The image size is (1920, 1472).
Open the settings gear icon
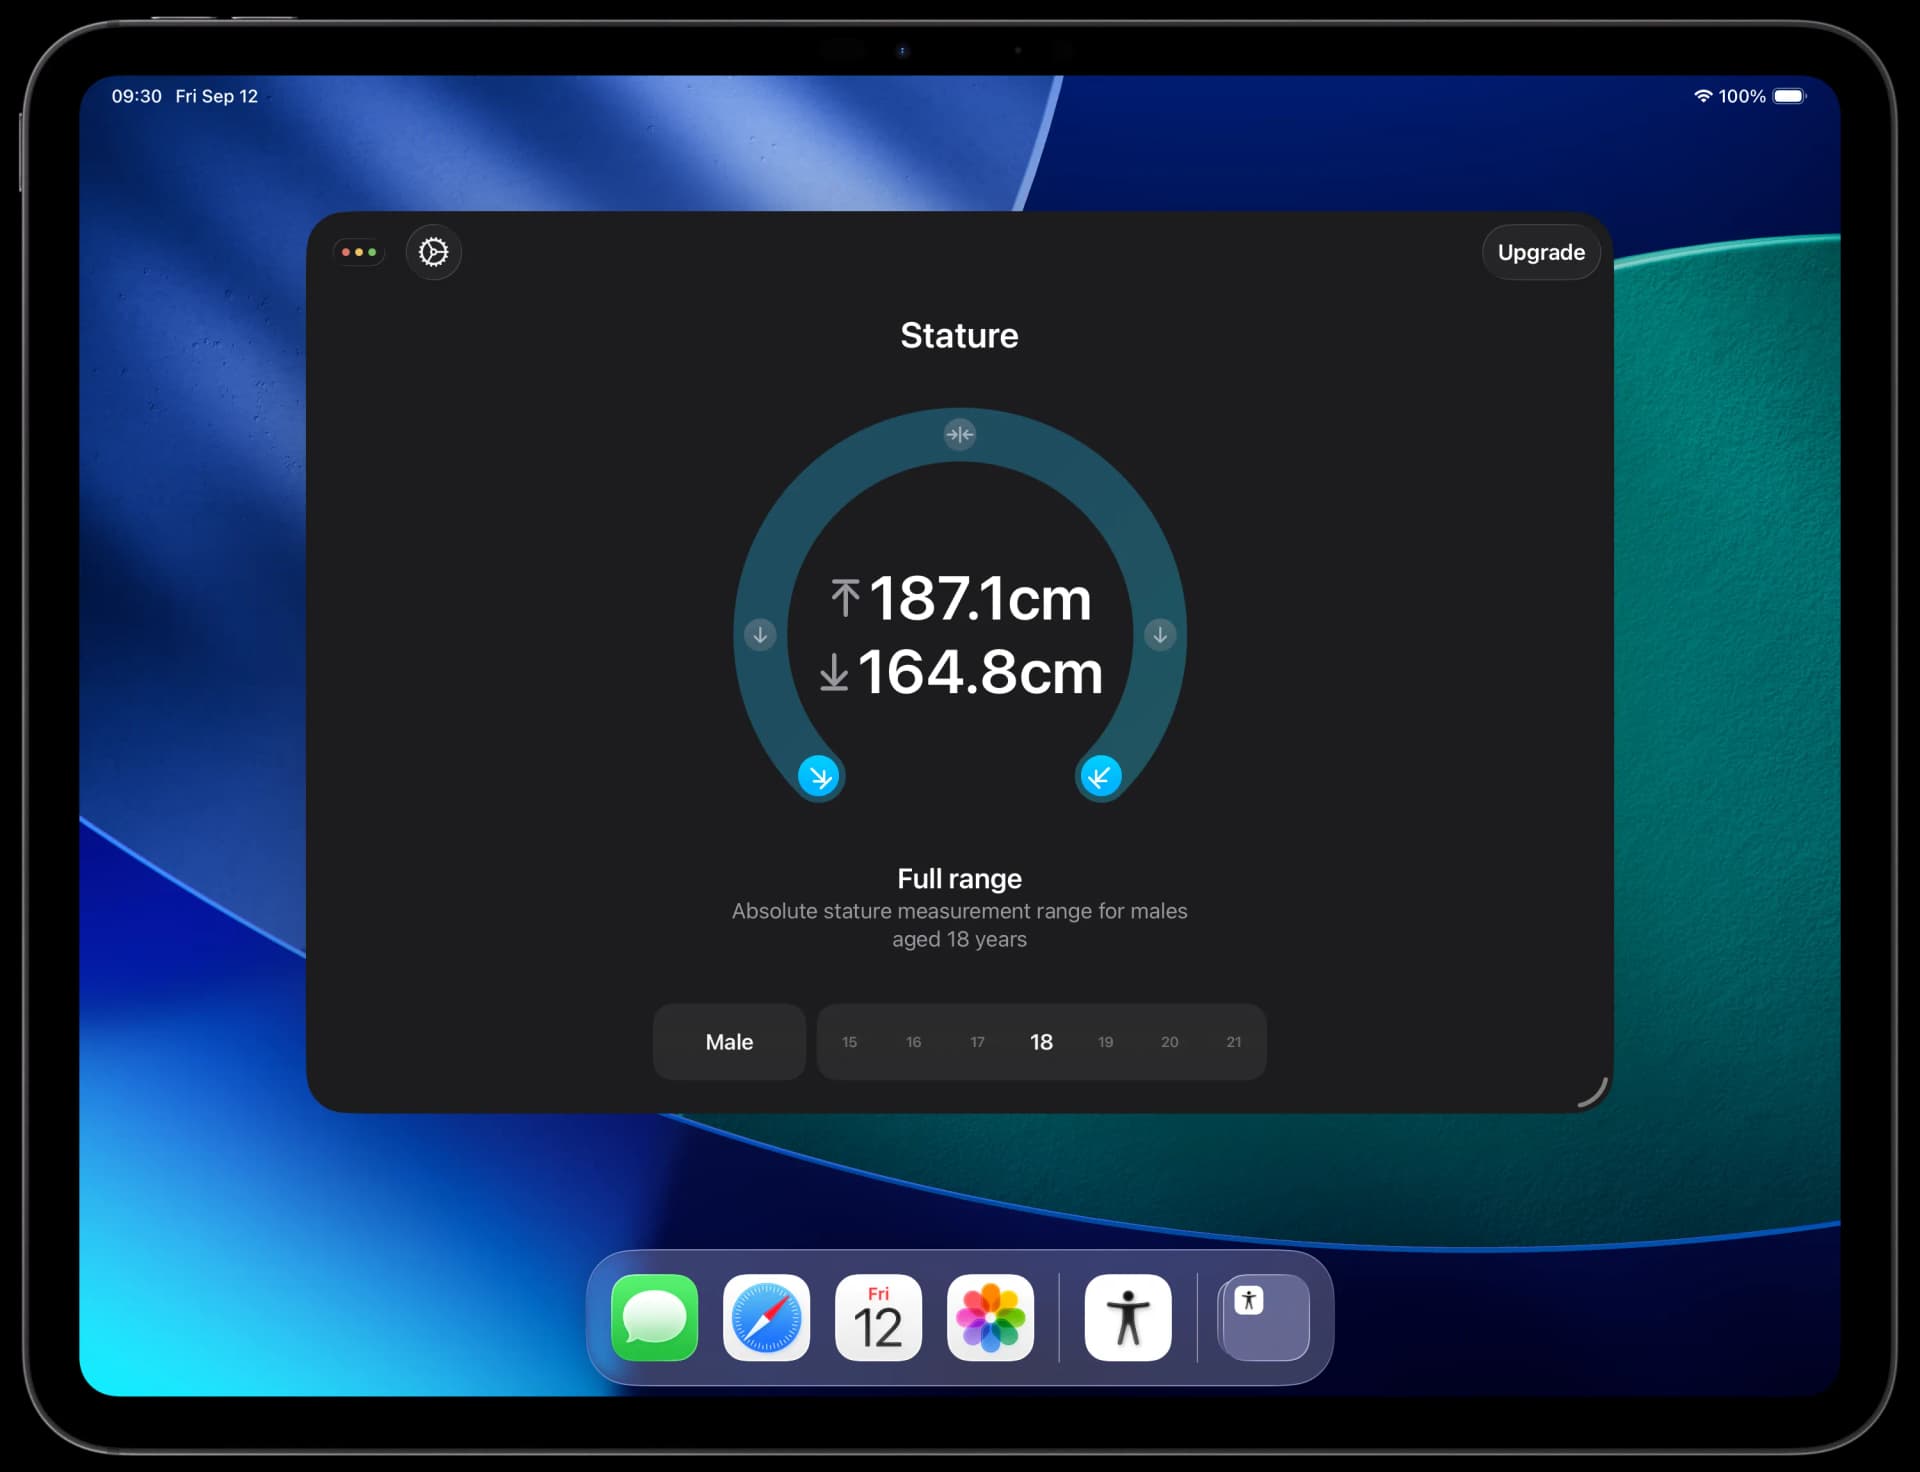click(x=433, y=252)
